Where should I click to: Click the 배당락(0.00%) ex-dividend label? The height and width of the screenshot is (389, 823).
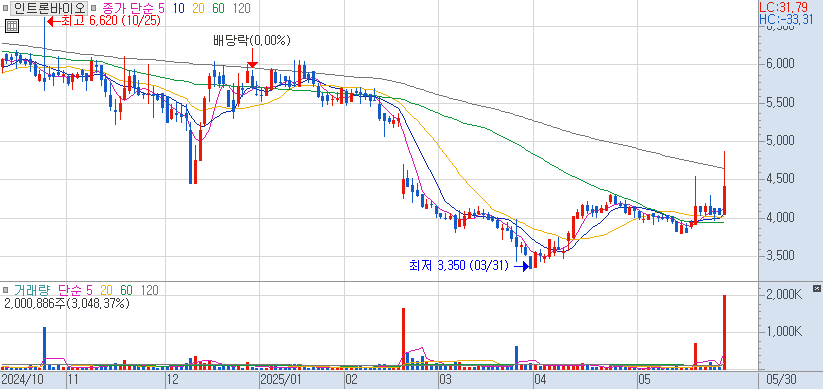coord(251,40)
